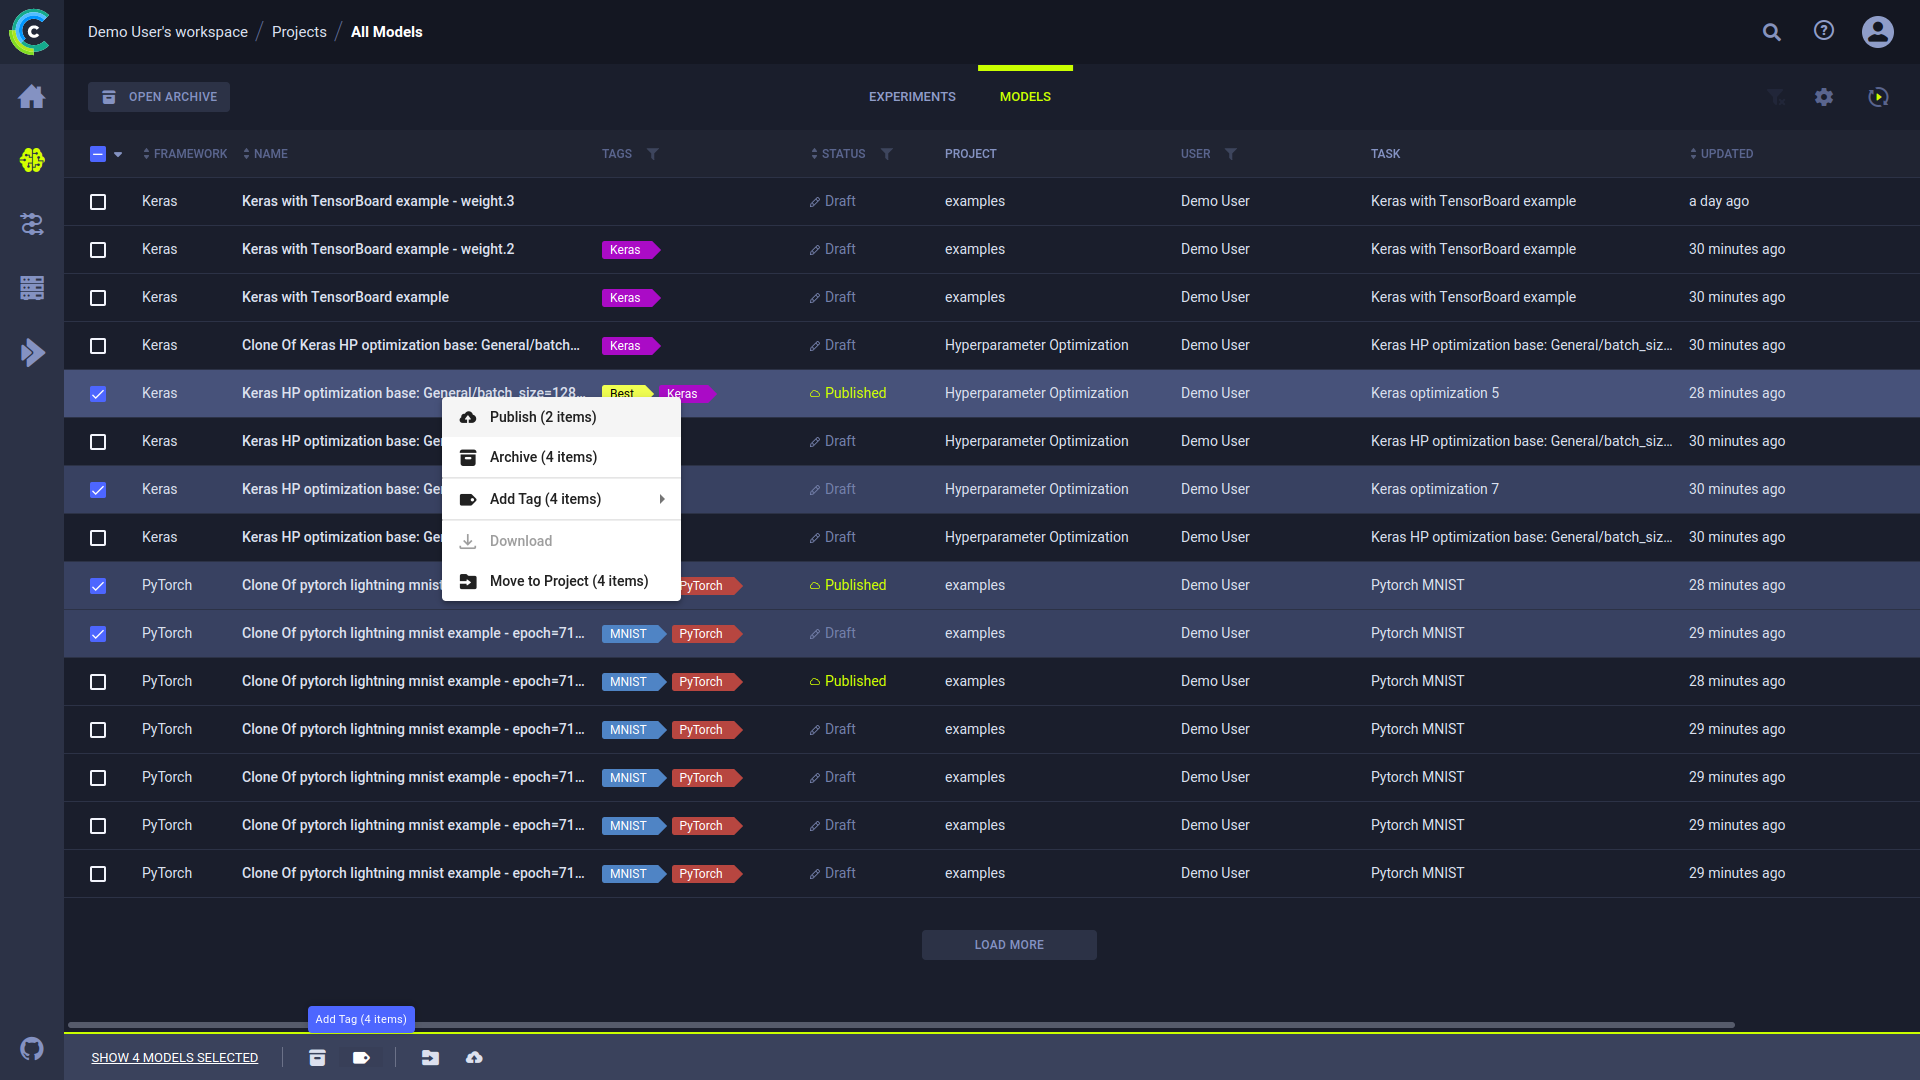Uncheck the Keras optimization 5 row checkbox
This screenshot has height=1080, width=1920.
point(98,394)
